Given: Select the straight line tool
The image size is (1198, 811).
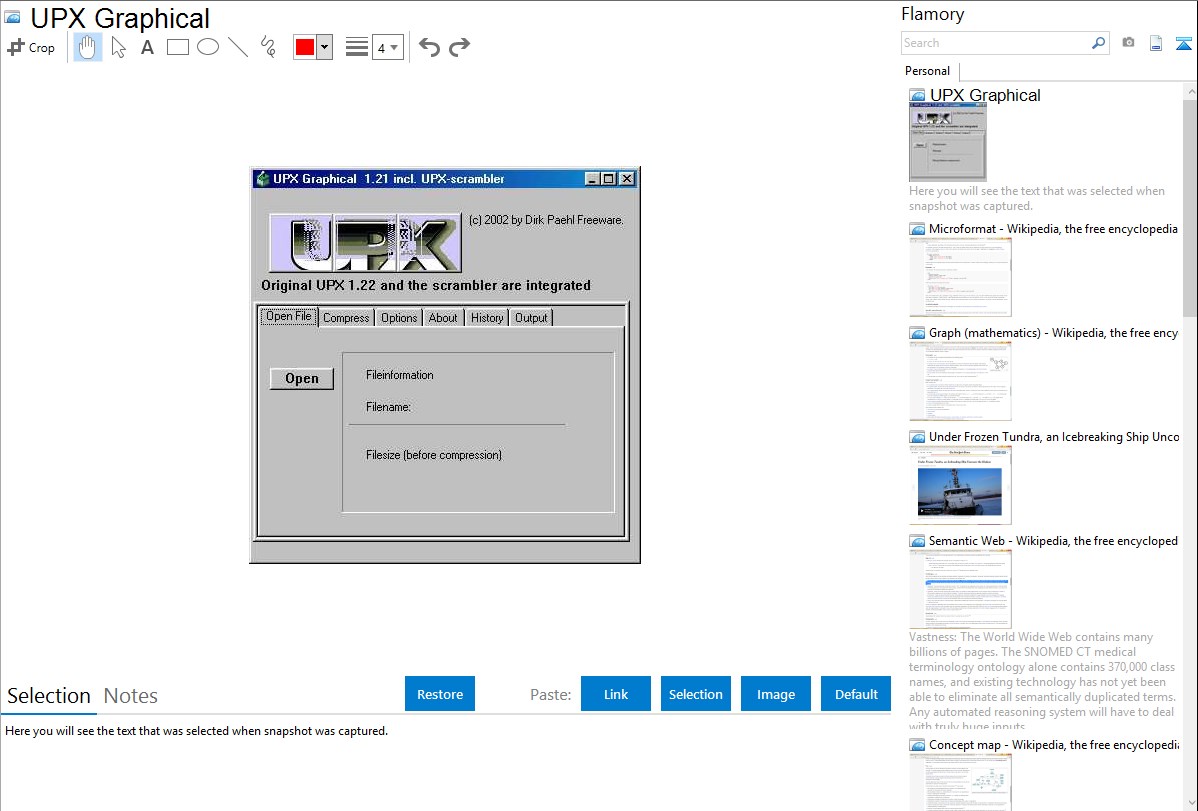Looking at the screenshot, I should click(238, 47).
